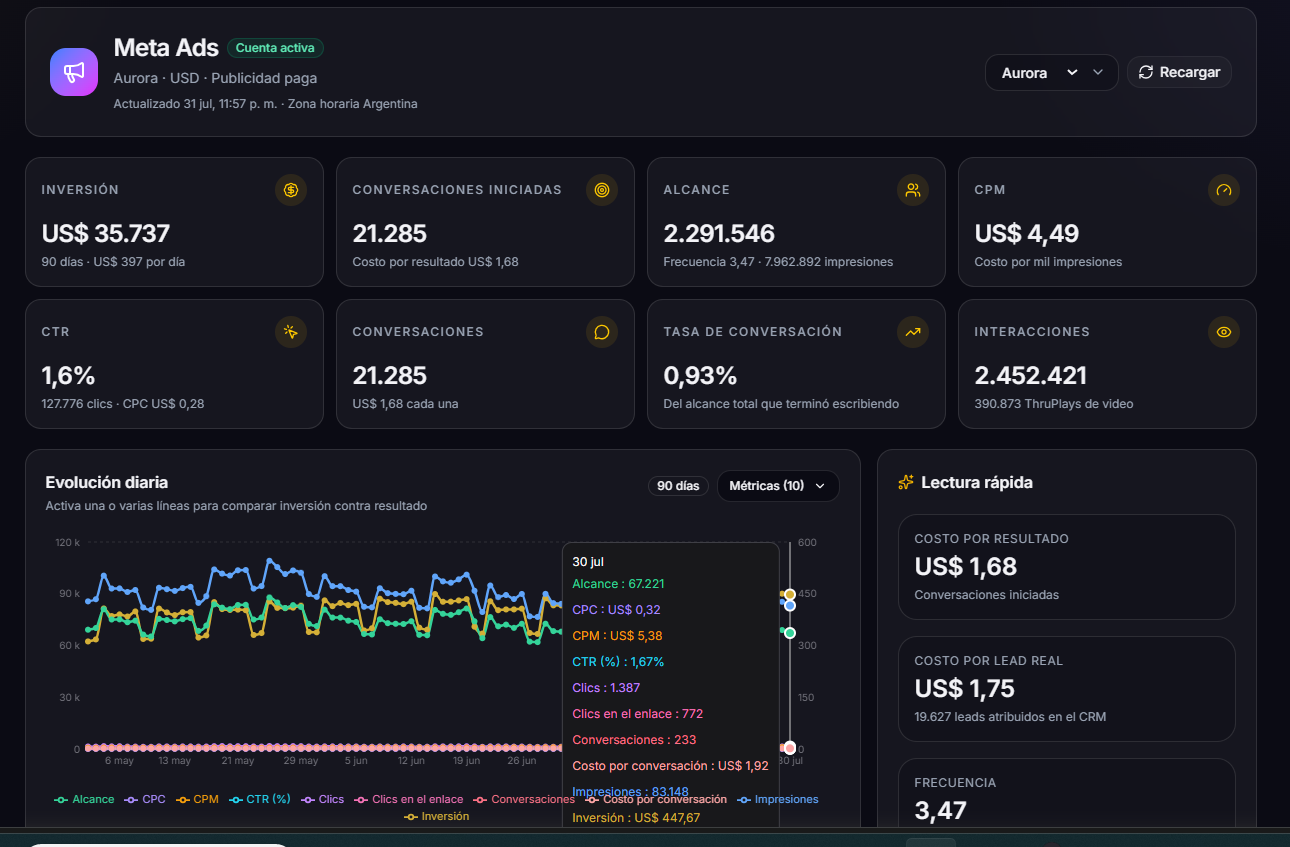The image size is (1290, 847).
Task: Click the dollar coin icon in Inversión card
Action: pos(291,190)
